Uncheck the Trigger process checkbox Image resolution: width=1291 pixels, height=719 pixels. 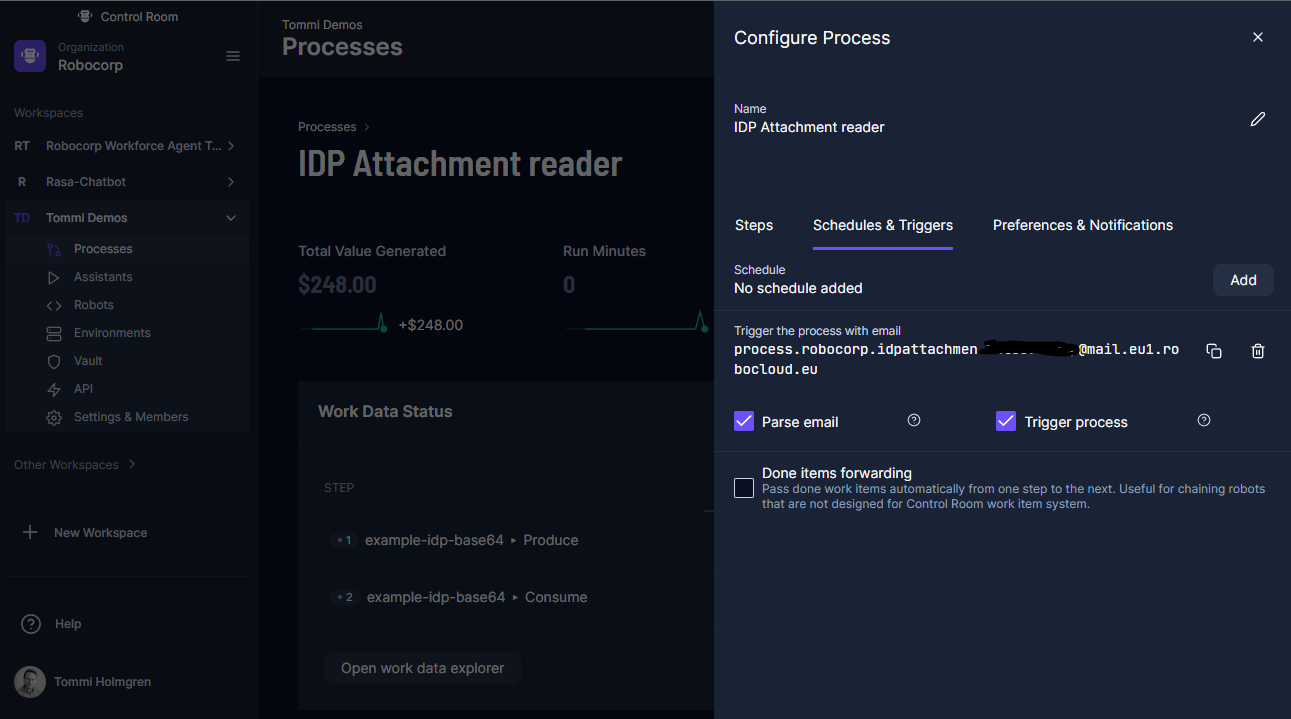tap(1006, 421)
